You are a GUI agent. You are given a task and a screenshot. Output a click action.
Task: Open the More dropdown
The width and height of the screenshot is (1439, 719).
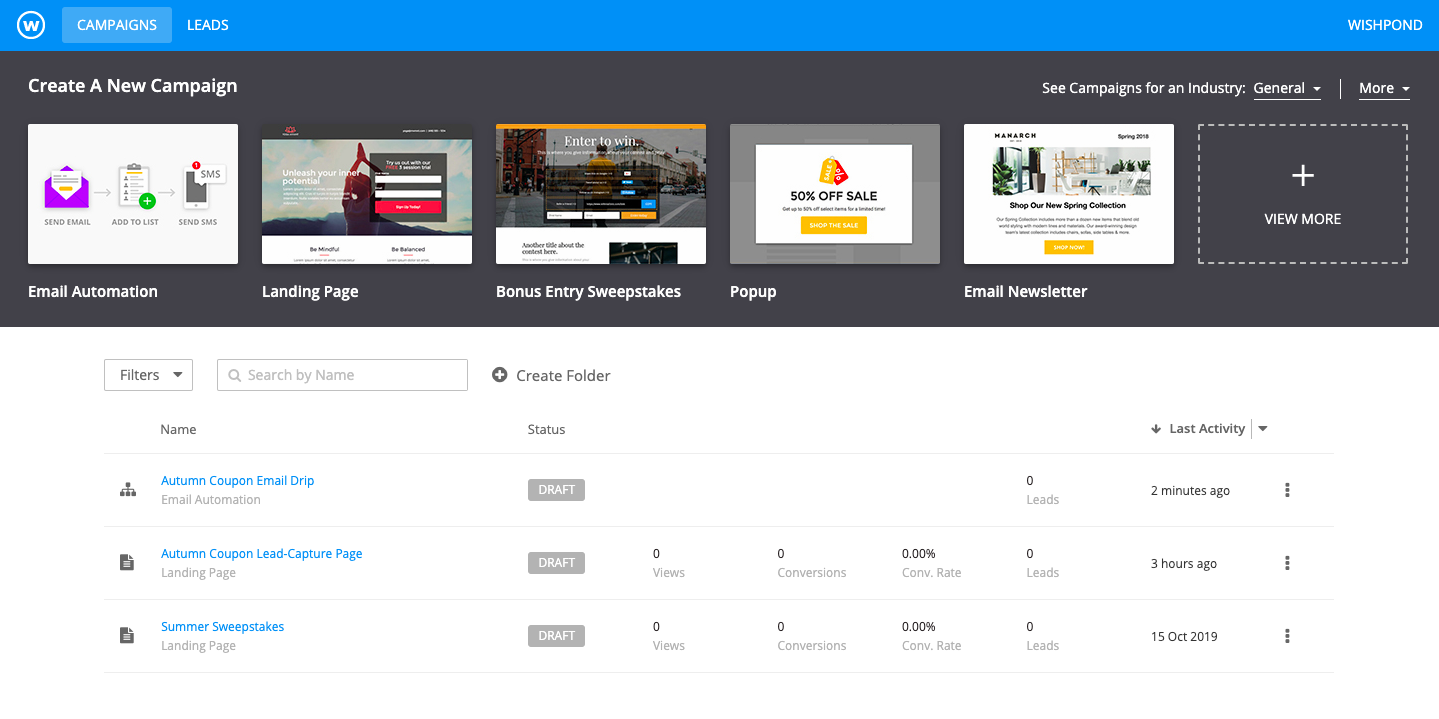1384,88
